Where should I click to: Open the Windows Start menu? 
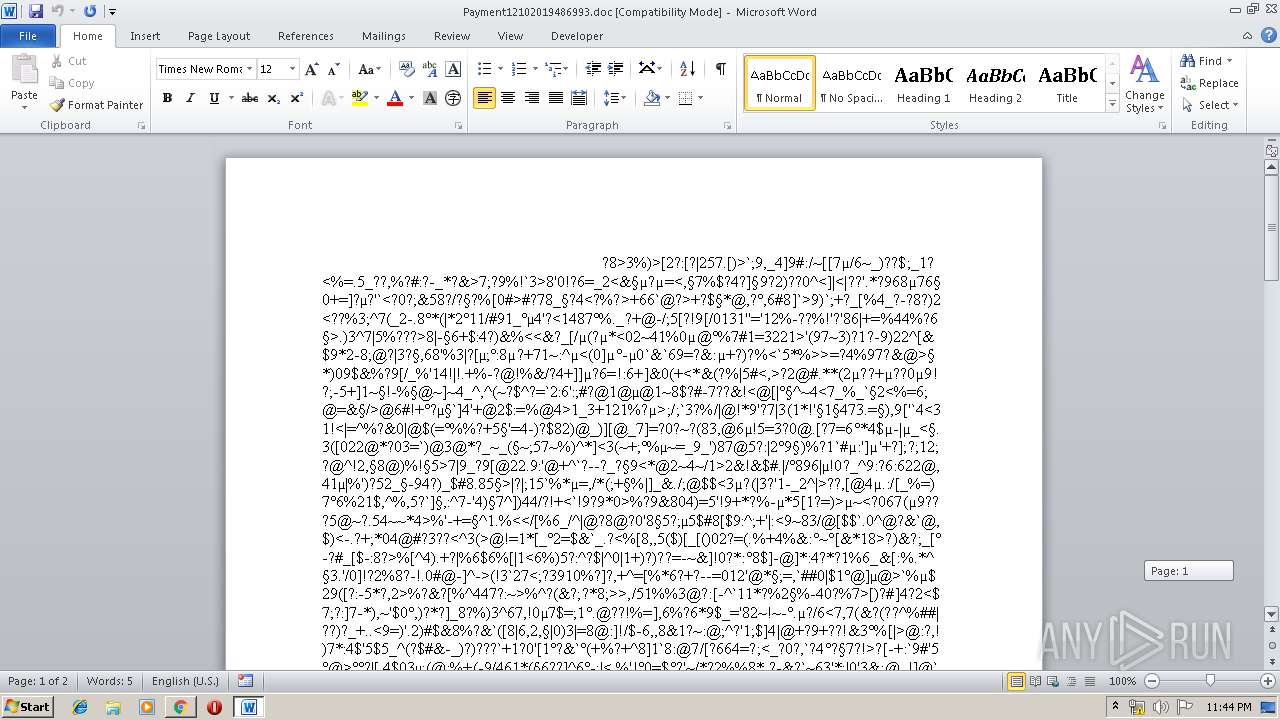pyautogui.click(x=27, y=706)
